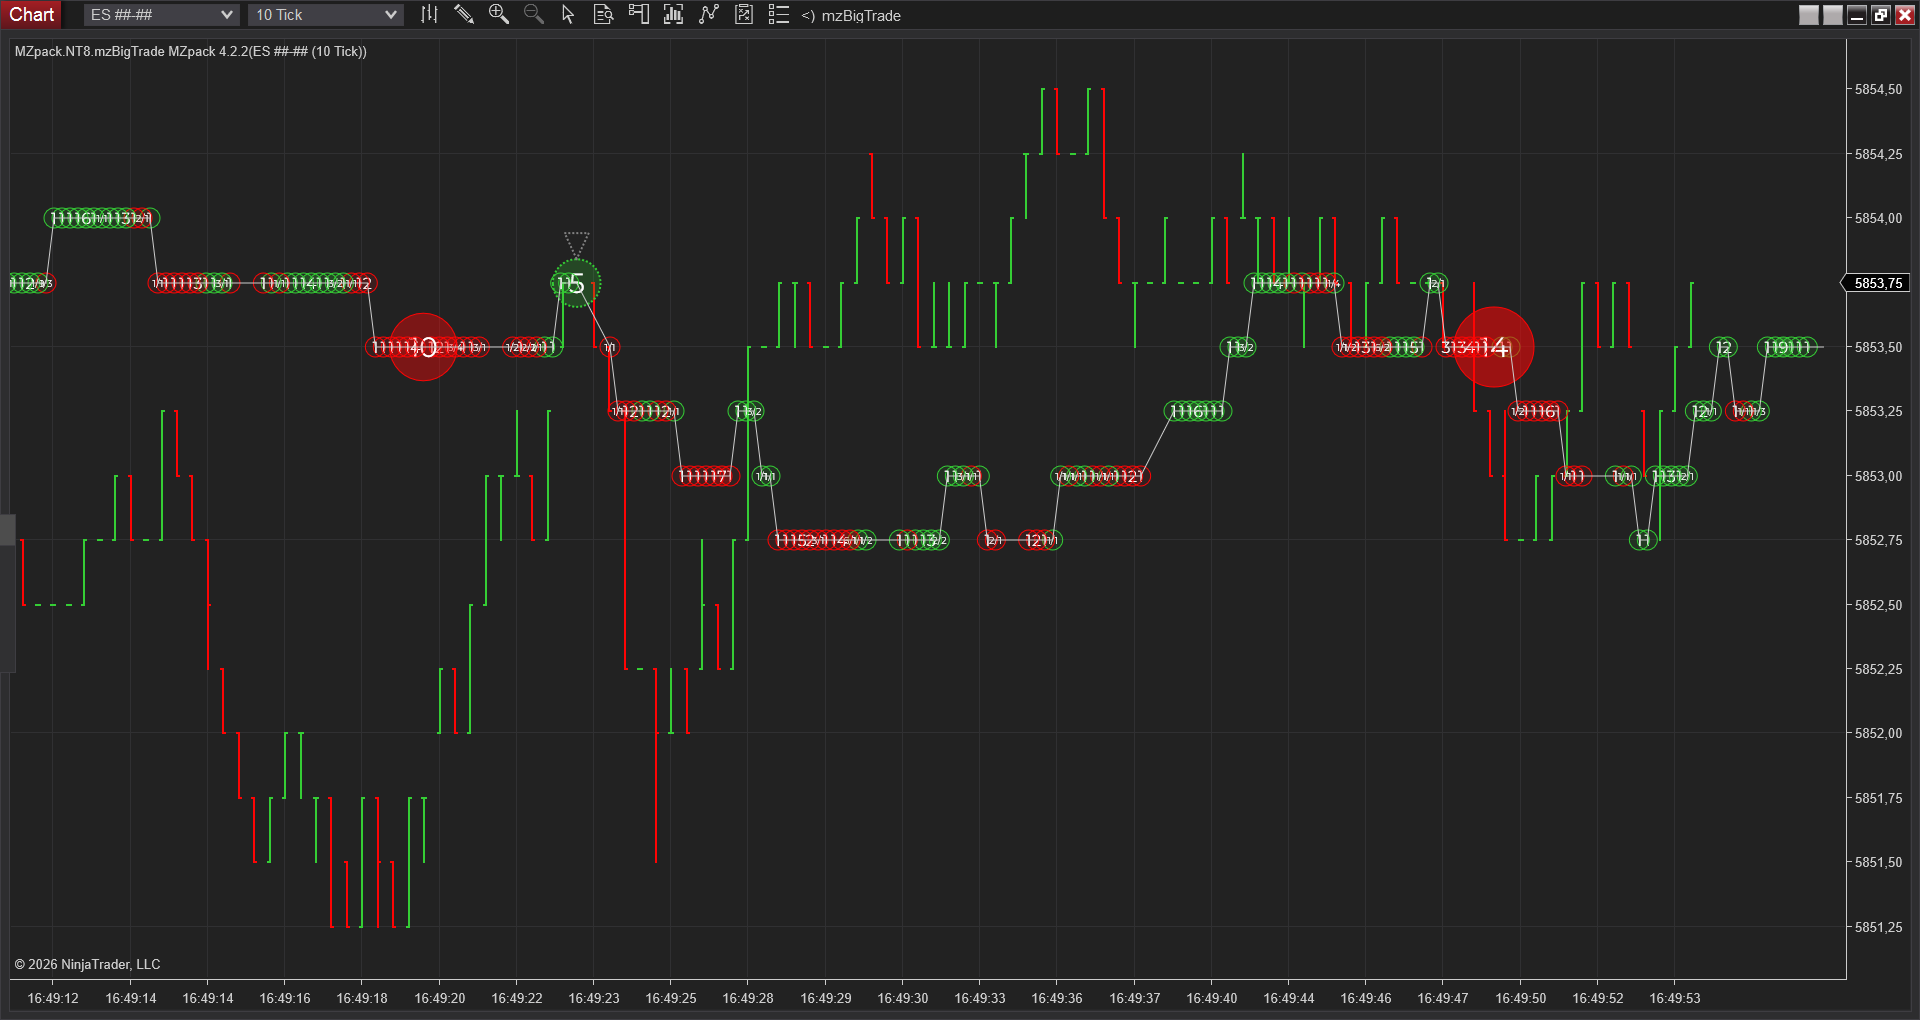Select the large red bubble labeled 10
This screenshot has width=1920, height=1020.
tap(423, 347)
